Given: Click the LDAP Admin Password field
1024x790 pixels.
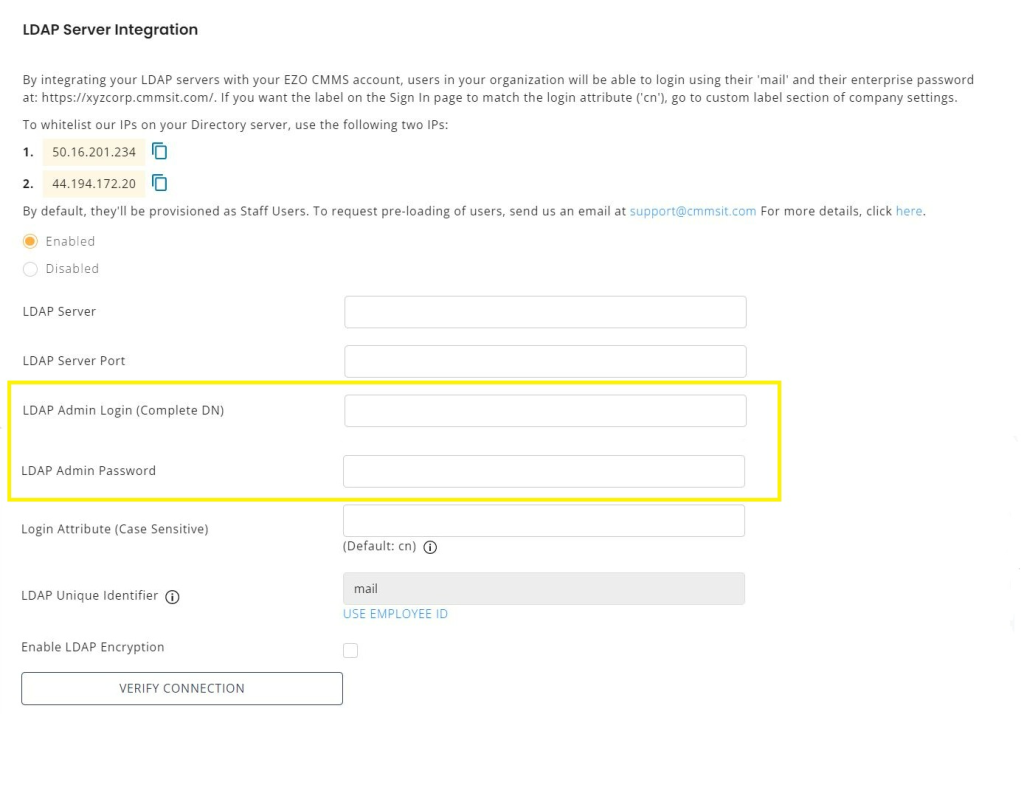Looking at the screenshot, I should [x=544, y=471].
